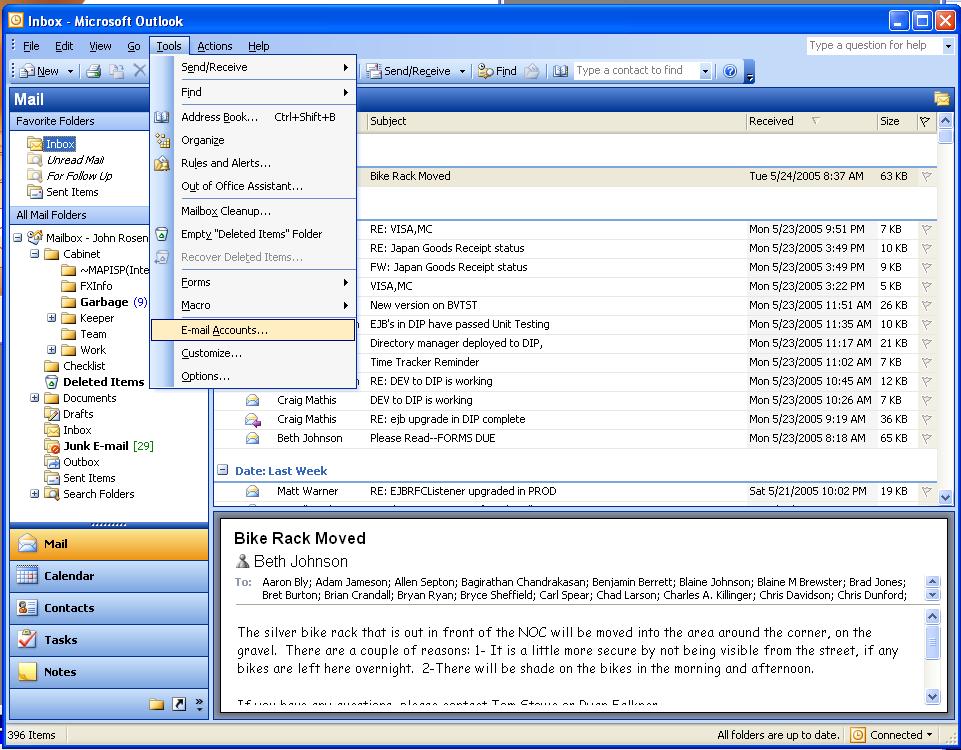Click the Shortcuts icon in navigation pane
This screenshot has width=961, height=750.
pos(179,705)
